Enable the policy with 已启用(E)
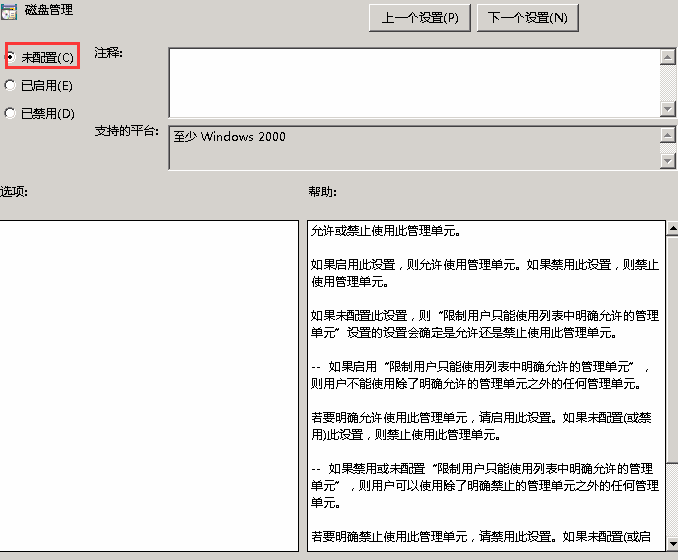This screenshot has width=678, height=560. click(11, 86)
